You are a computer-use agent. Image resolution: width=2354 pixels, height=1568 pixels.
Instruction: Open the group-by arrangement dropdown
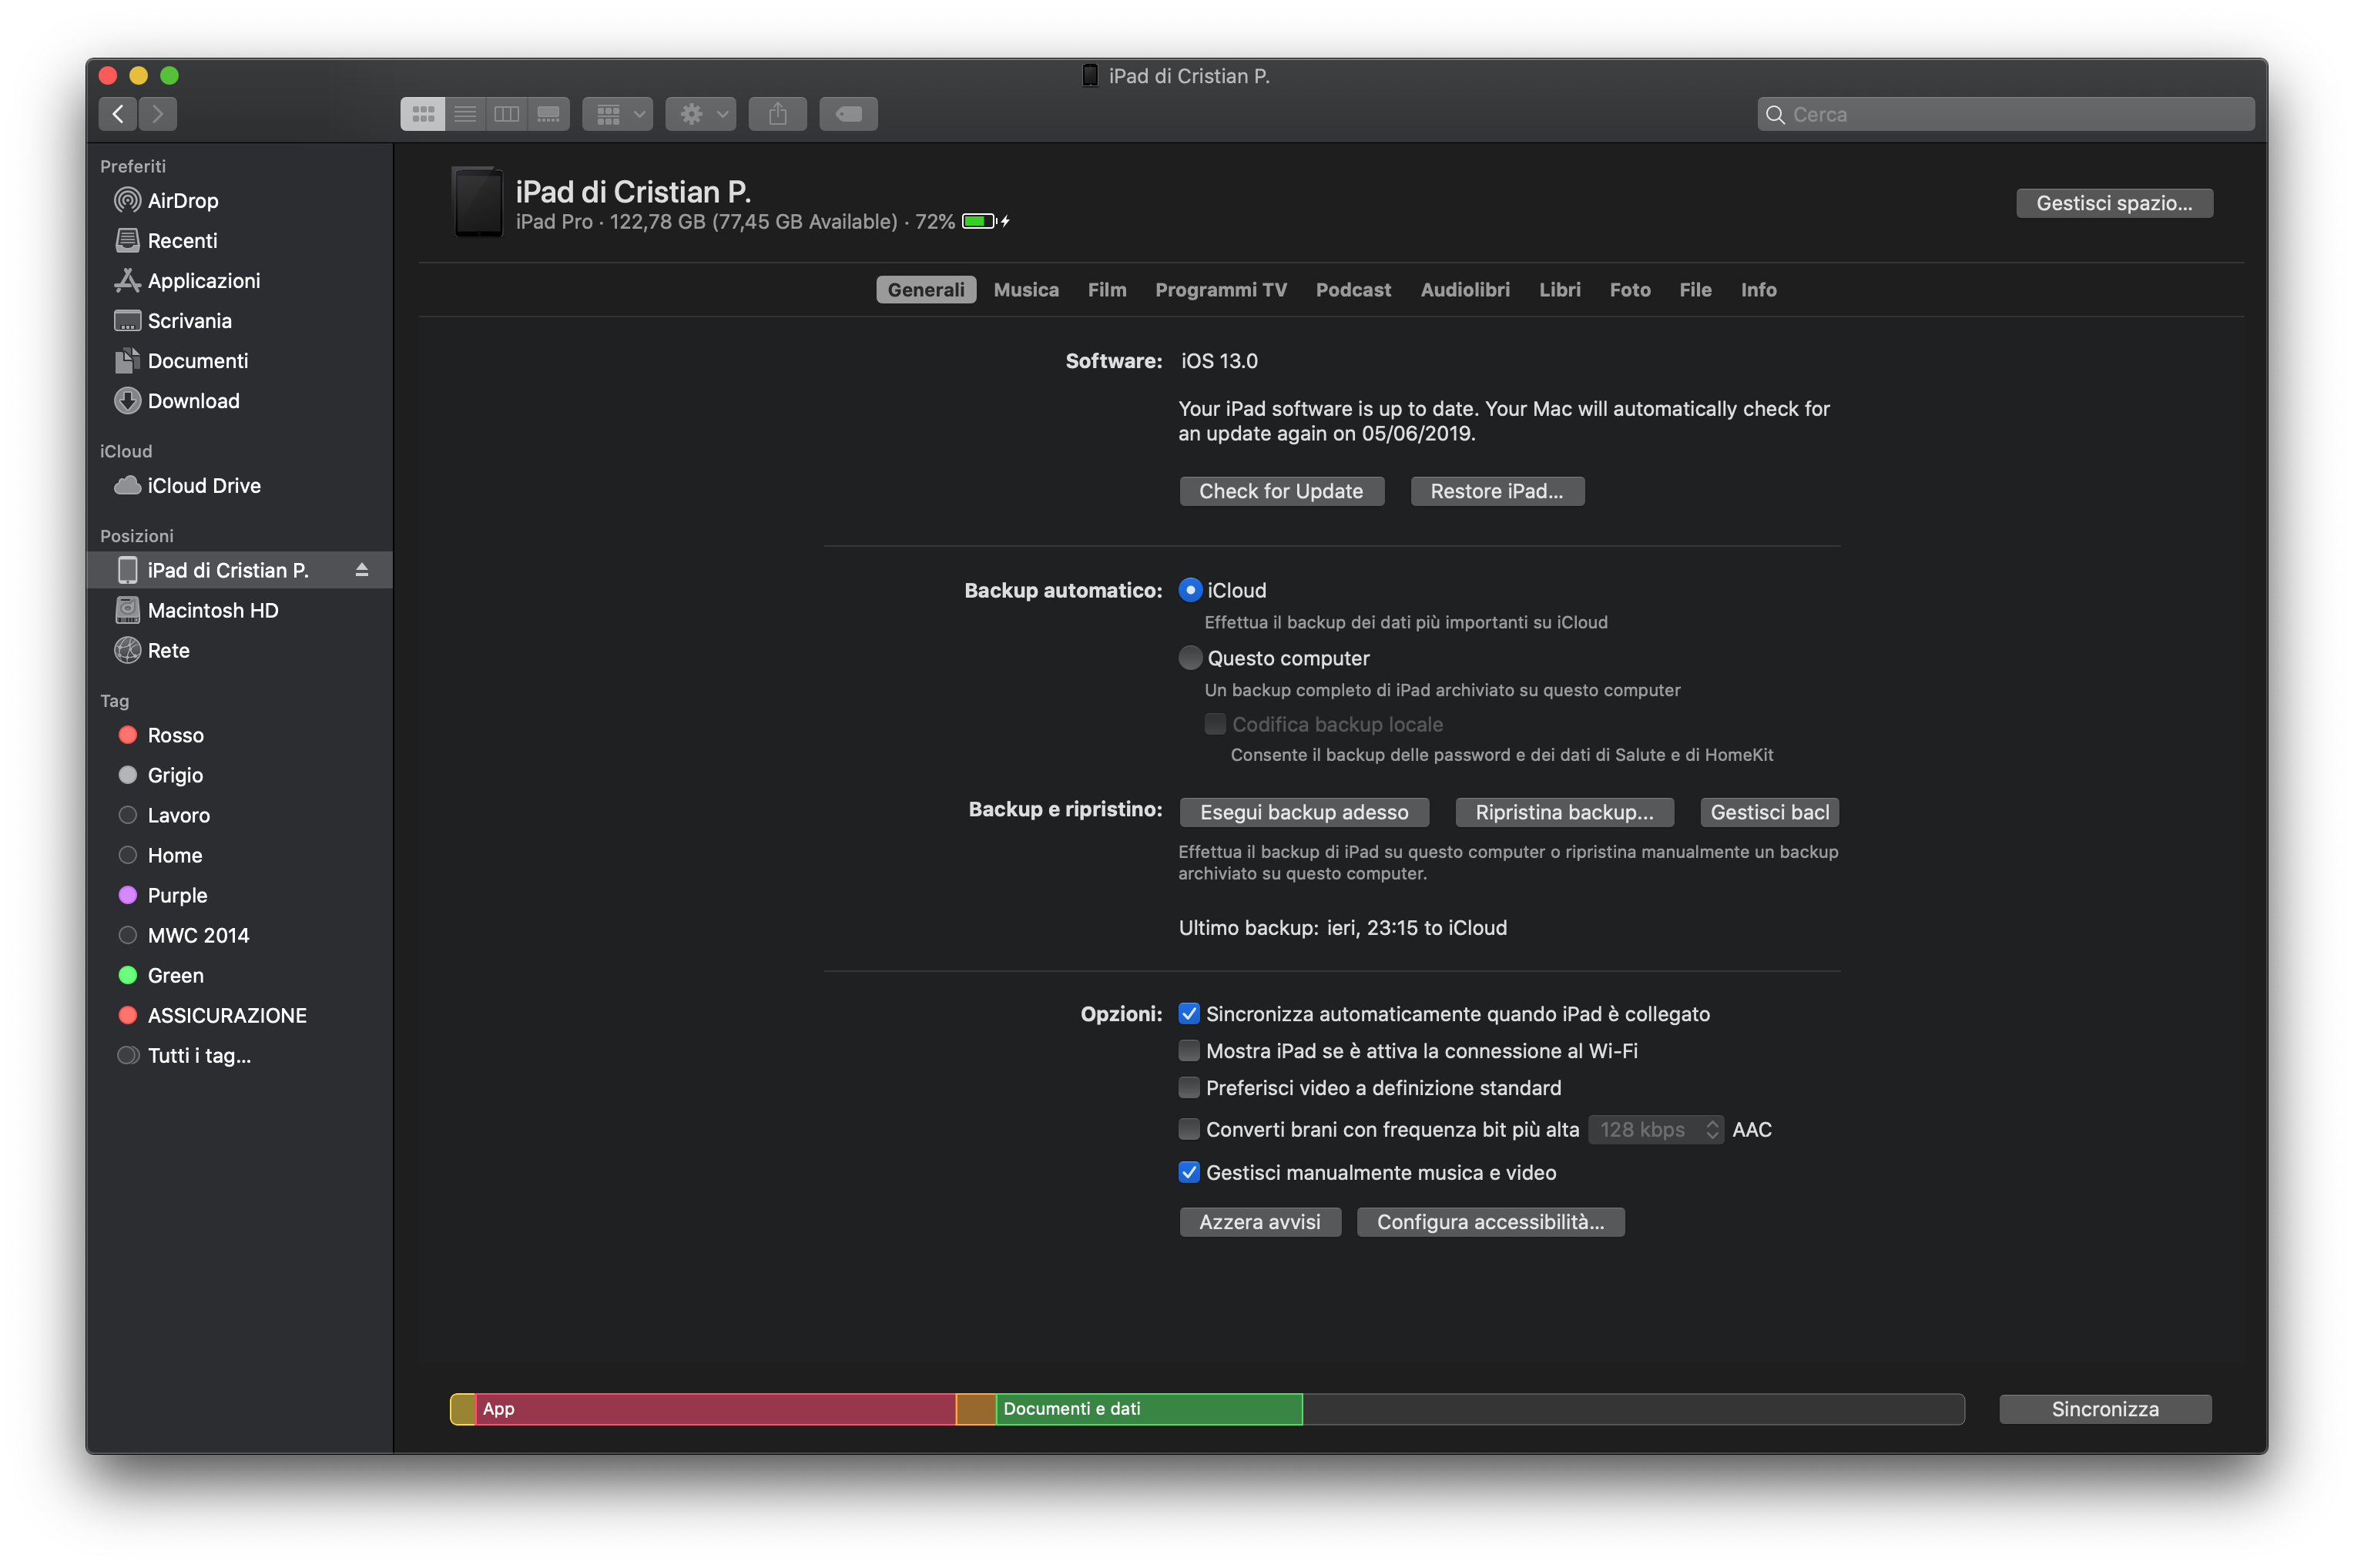[618, 114]
